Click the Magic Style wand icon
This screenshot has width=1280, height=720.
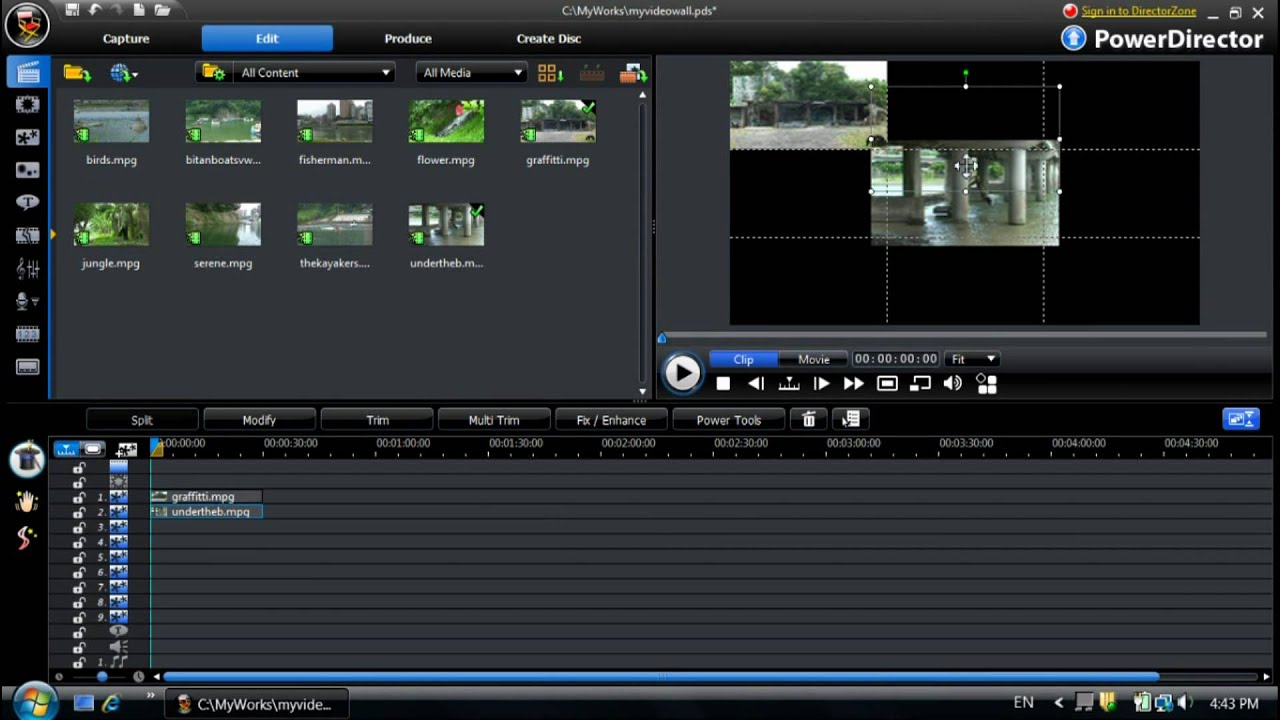27,538
